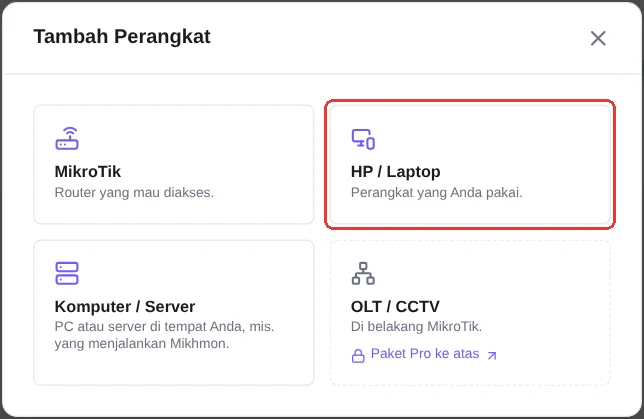Click text "Router yang mau diakses."
This screenshot has width=644, height=419.
pyautogui.click(x=134, y=193)
